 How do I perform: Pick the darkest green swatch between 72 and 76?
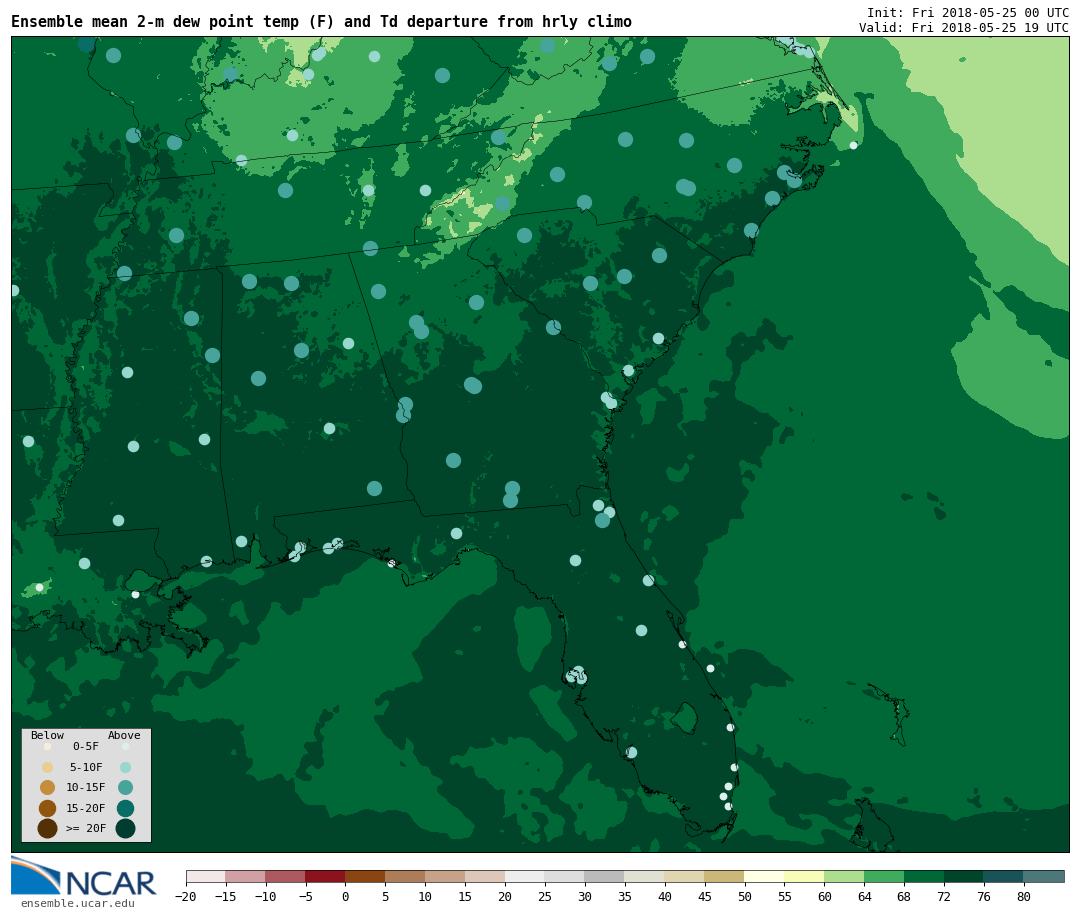[964, 876]
